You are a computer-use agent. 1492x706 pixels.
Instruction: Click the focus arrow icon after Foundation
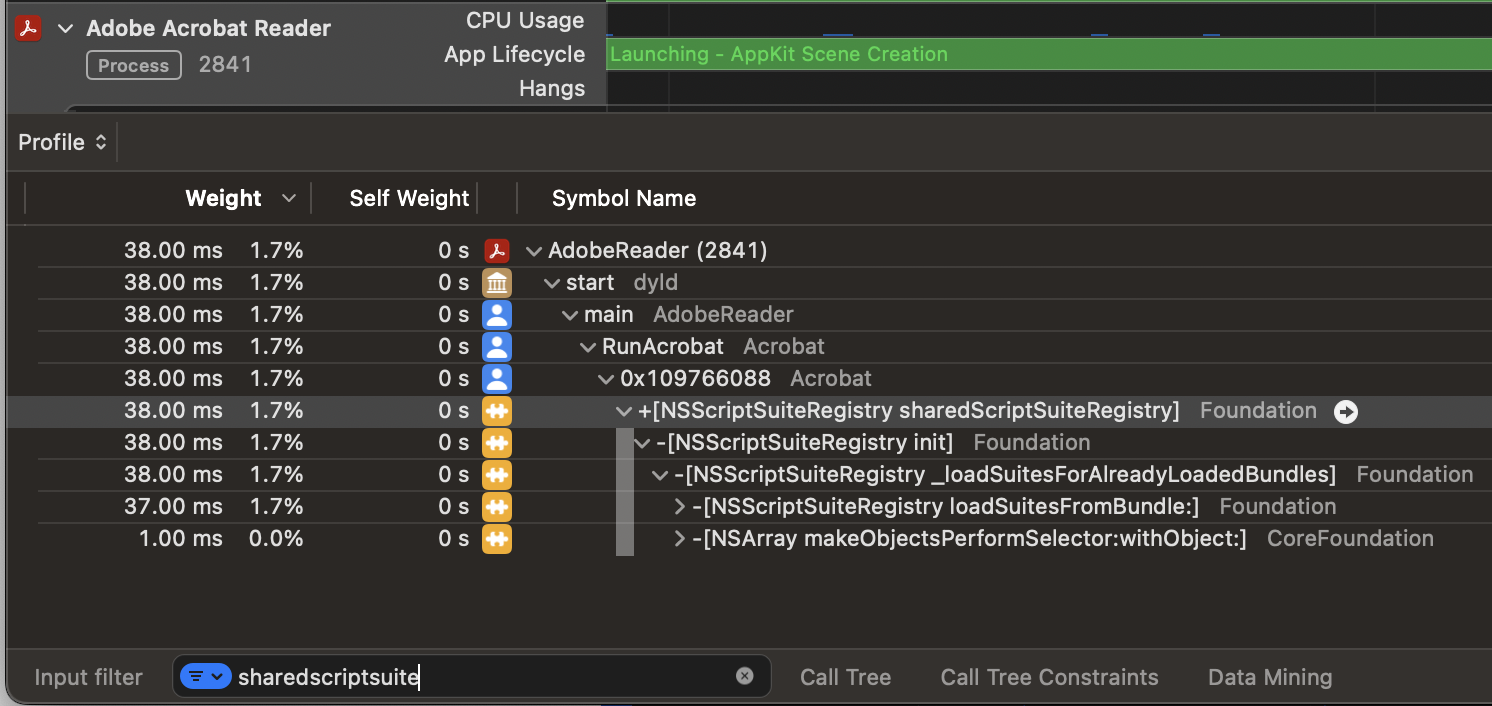(x=1347, y=411)
